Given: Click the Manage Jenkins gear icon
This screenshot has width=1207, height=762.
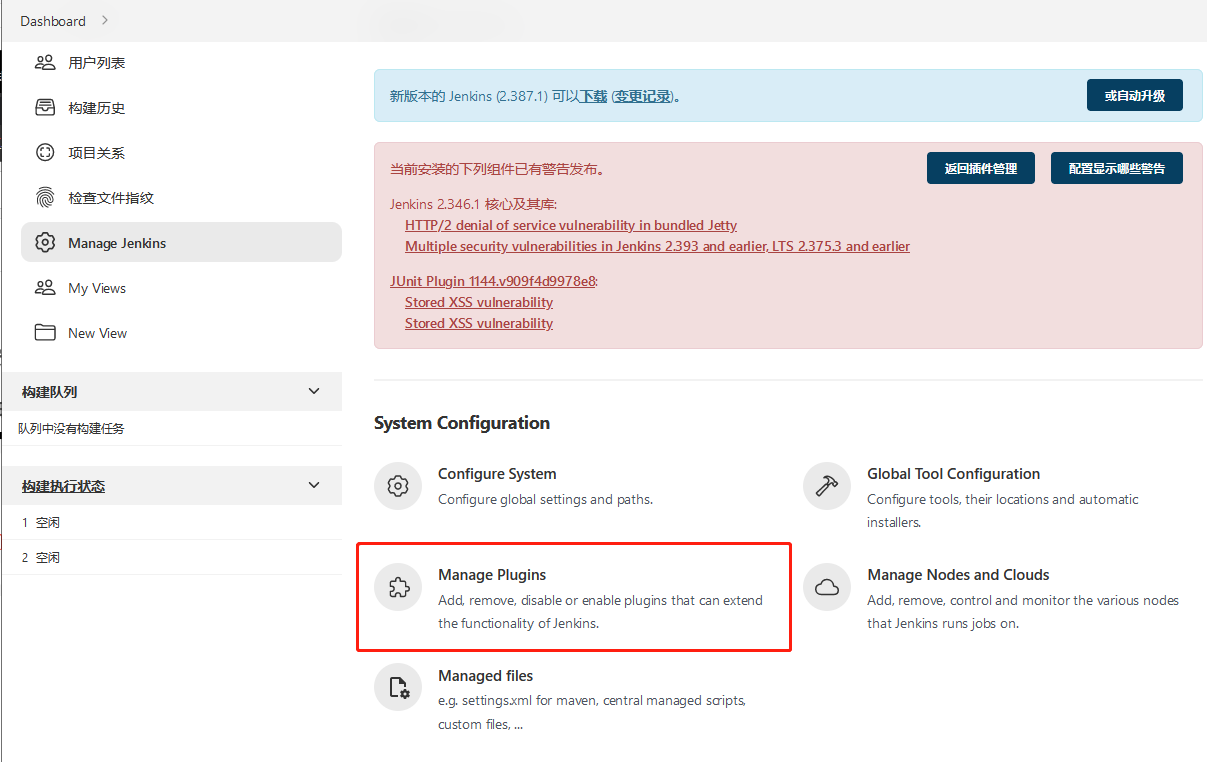Looking at the screenshot, I should (45, 243).
